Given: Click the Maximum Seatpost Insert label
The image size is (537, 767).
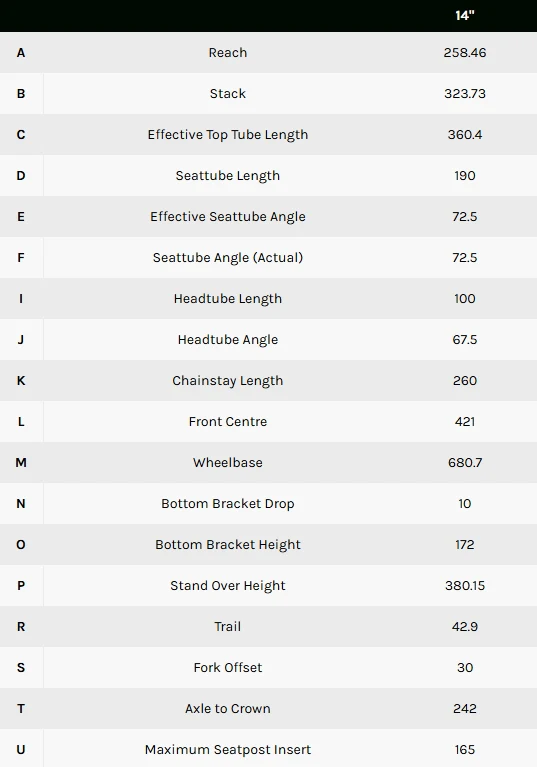Looking at the screenshot, I should [227, 749].
